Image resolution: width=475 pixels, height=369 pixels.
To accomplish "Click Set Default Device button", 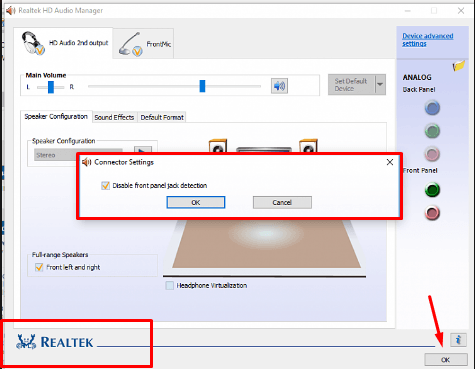I will click(351, 85).
